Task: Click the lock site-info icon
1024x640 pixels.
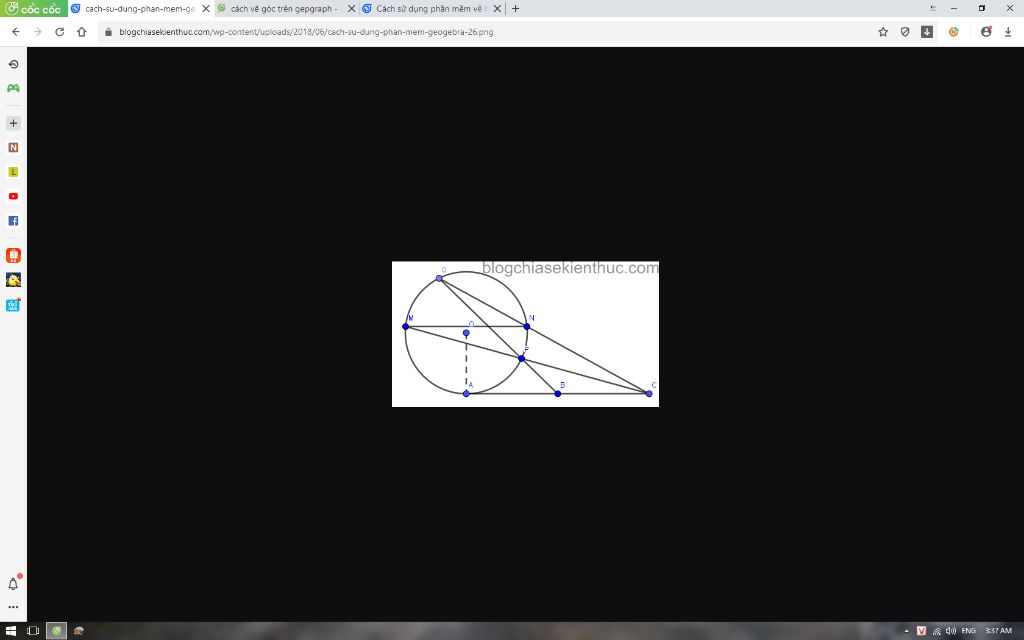Action: pos(108,31)
